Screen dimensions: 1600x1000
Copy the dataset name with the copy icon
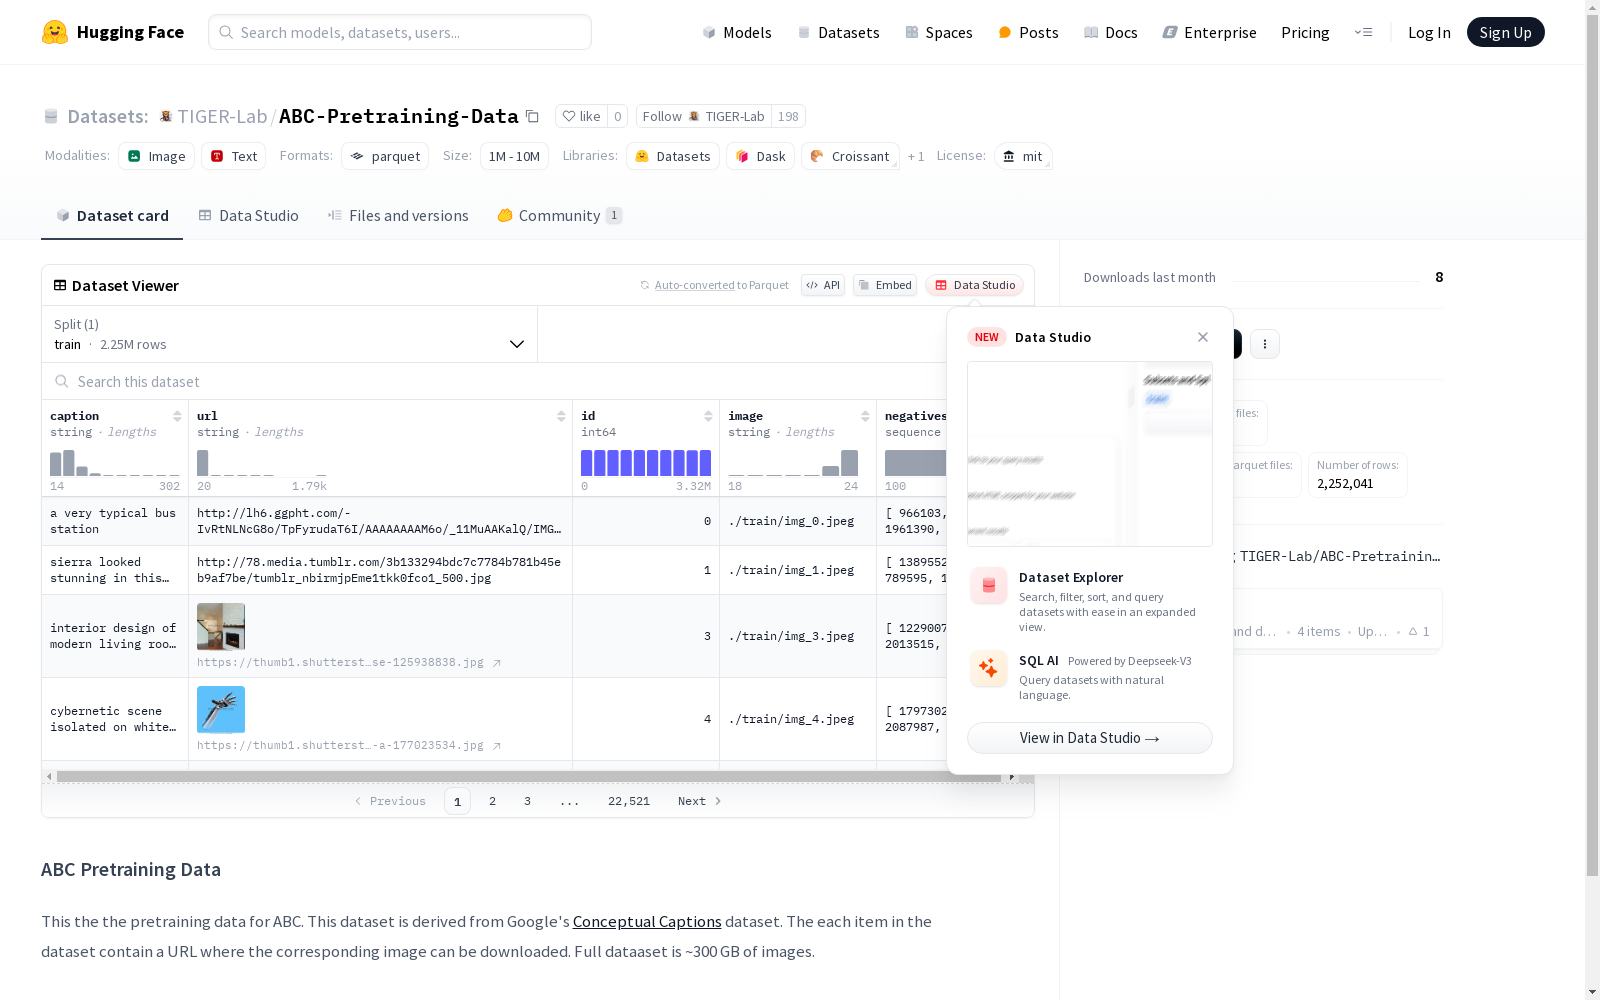click(532, 116)
